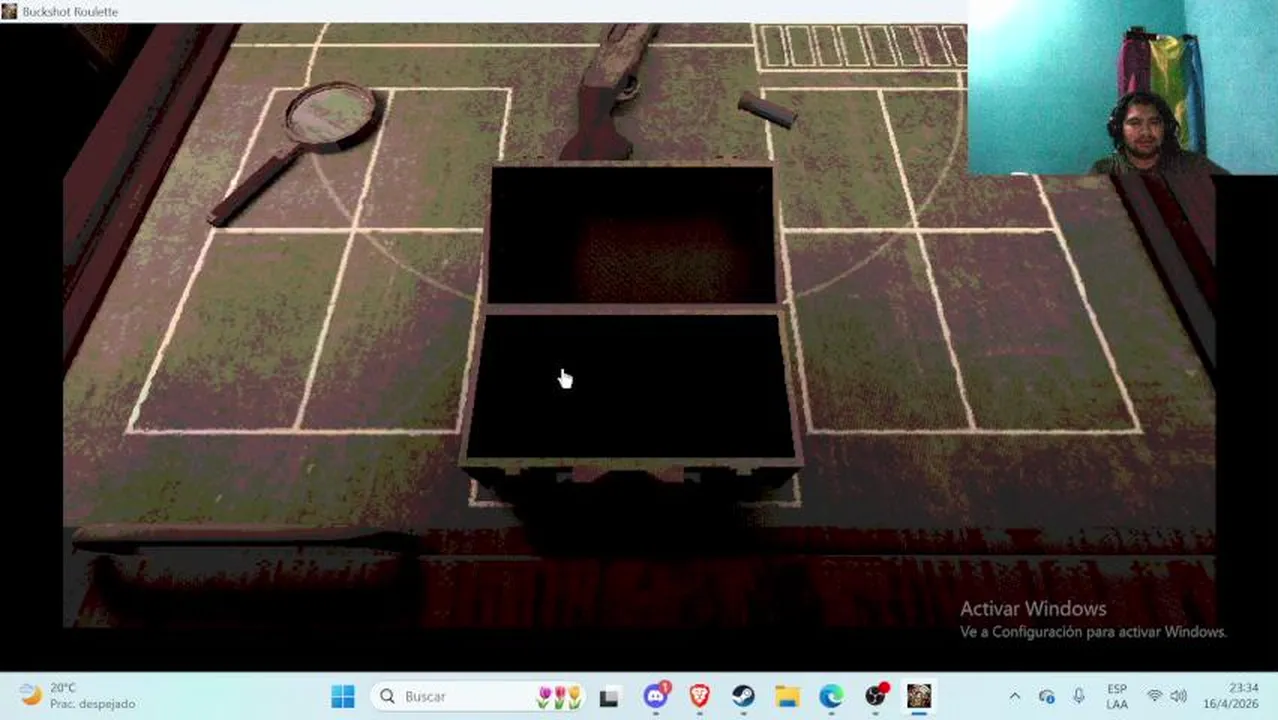Click the Buscar search field
This screenshot has width=1278, height=720.
coord(478,696)
